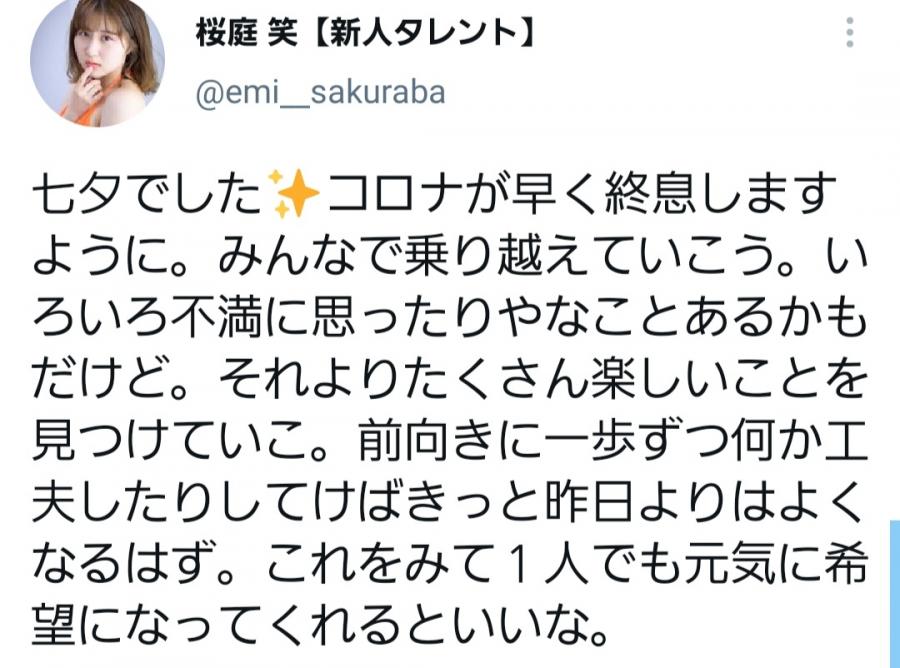The width and height of the screenshot is (900, 668).
Task: Open the 桜庭 笑 display name profile
Action: [247, 32]
